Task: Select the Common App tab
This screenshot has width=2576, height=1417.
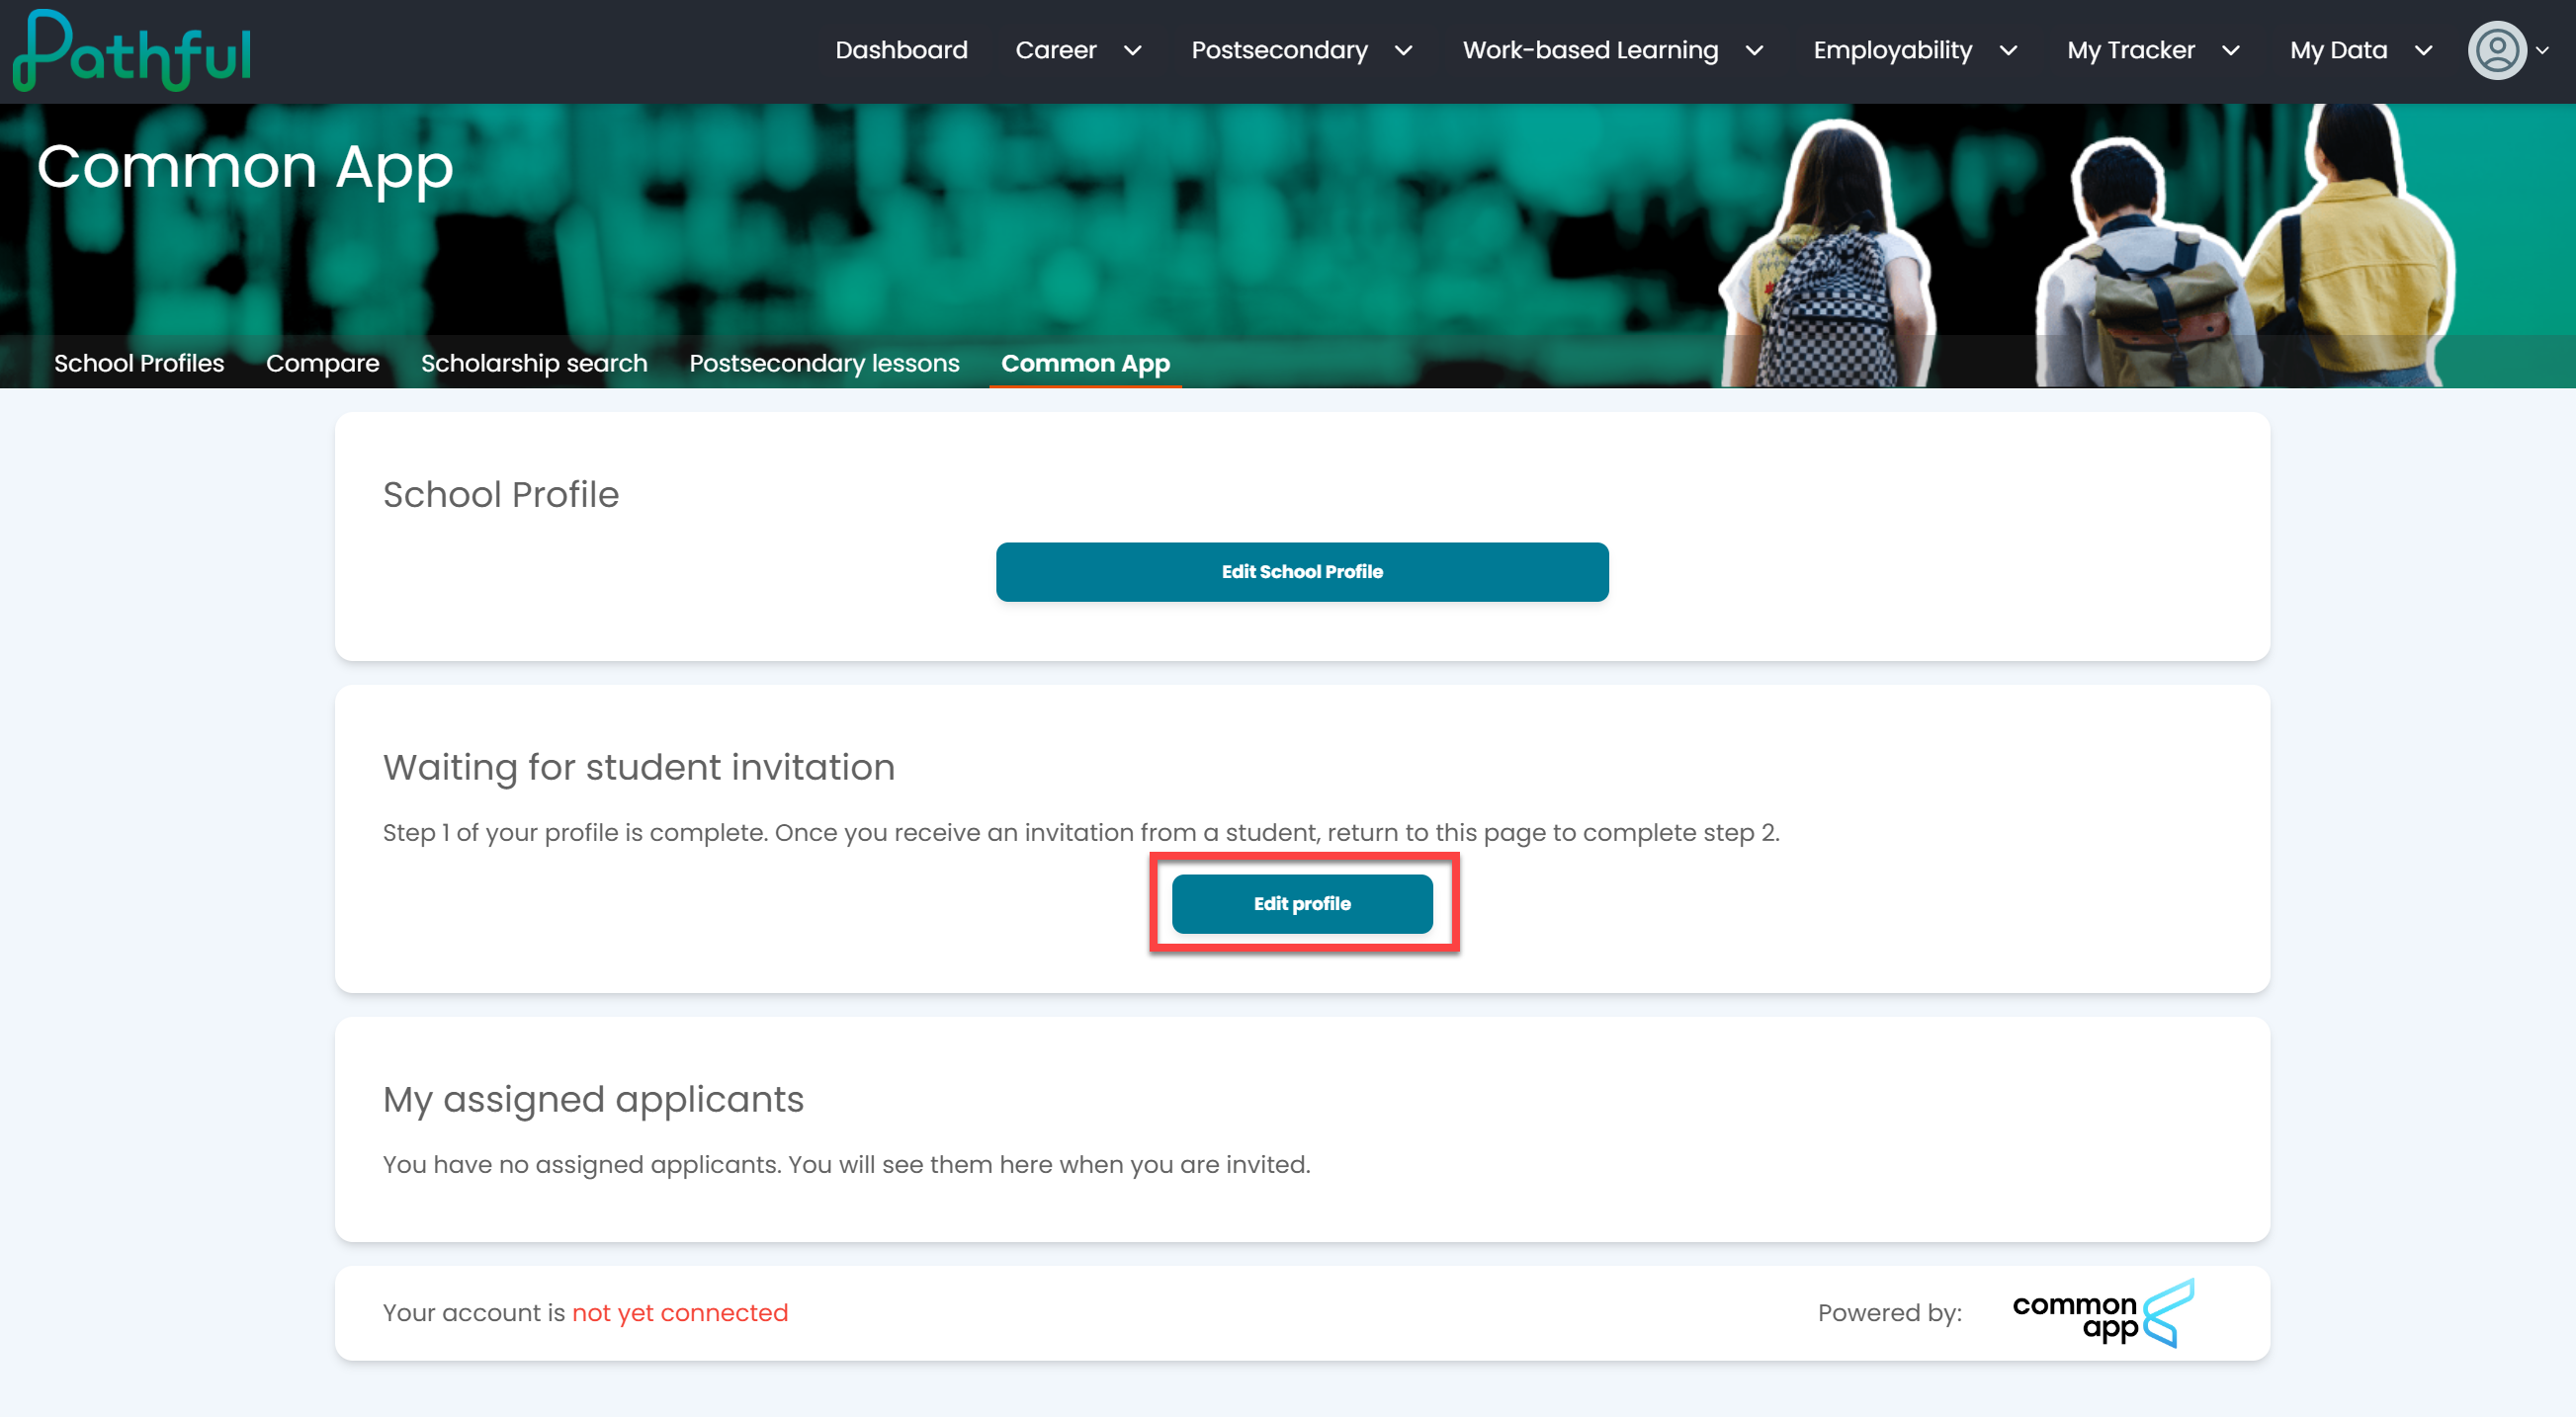Action: point(1086,363)
